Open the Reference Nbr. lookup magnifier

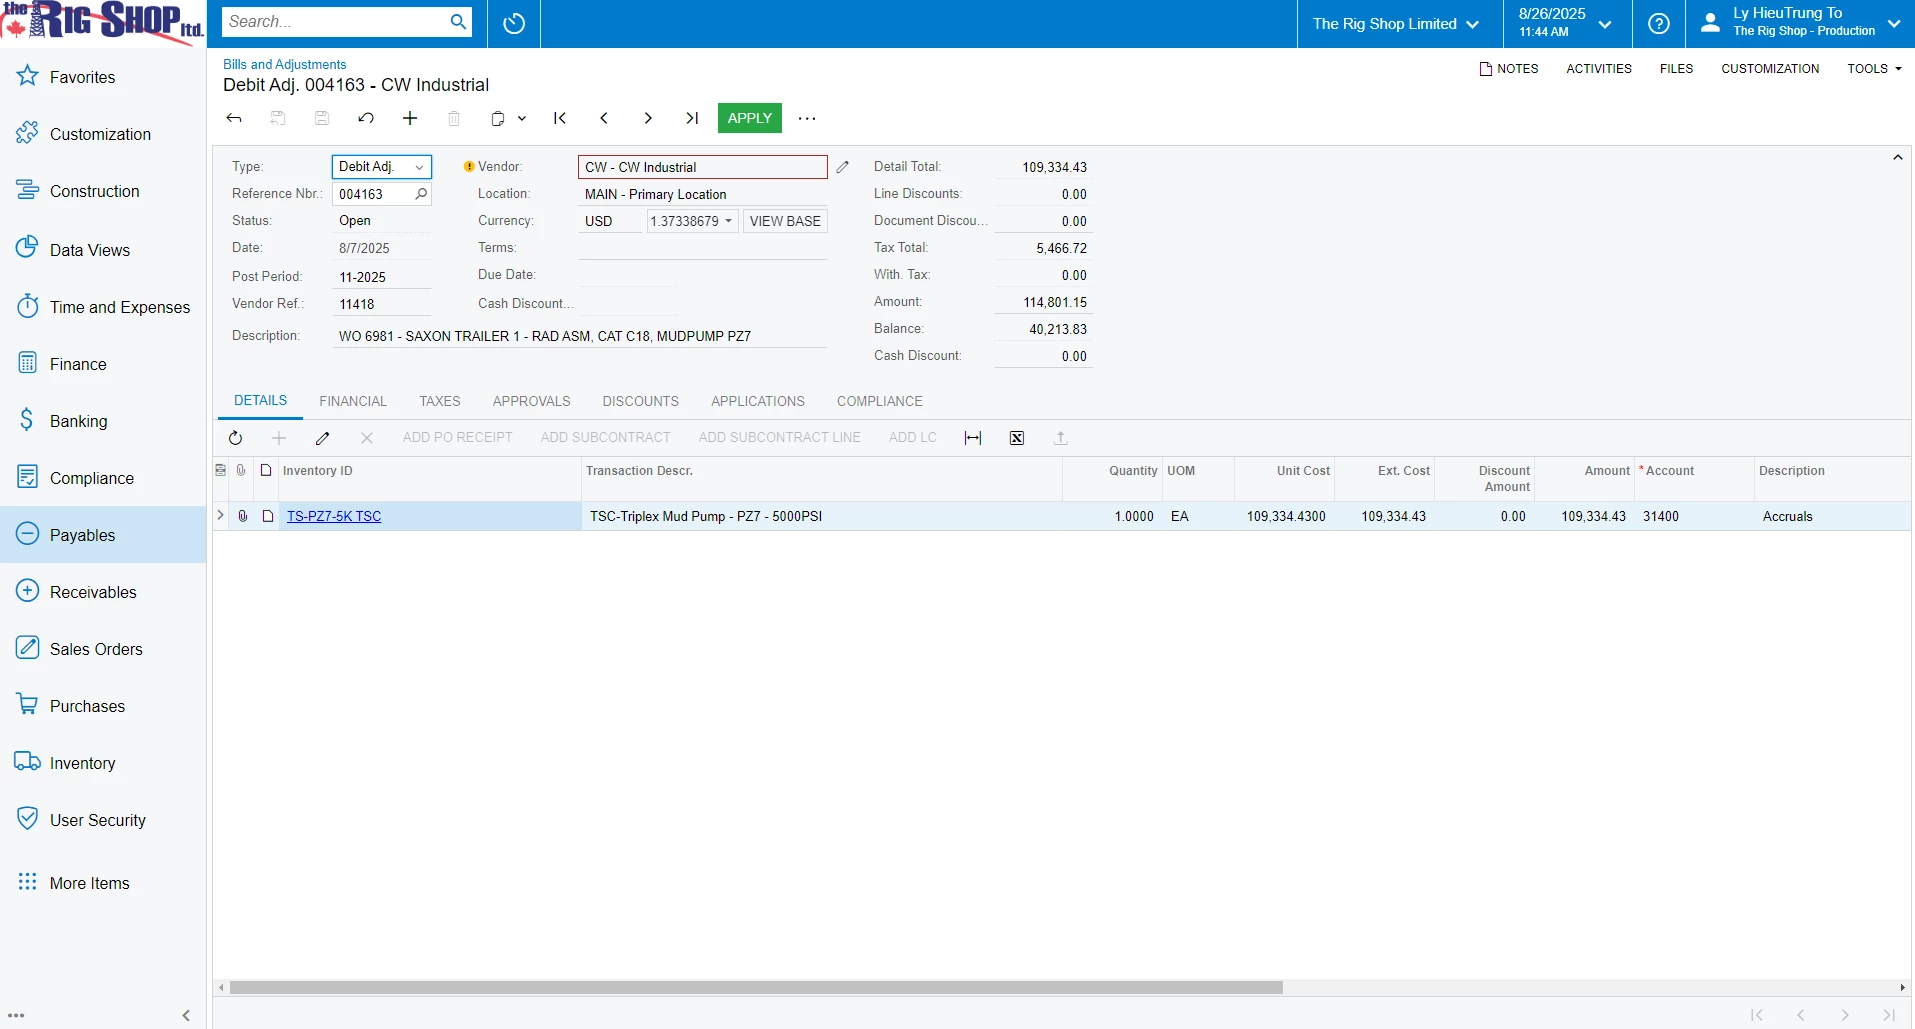click(421, 194)
